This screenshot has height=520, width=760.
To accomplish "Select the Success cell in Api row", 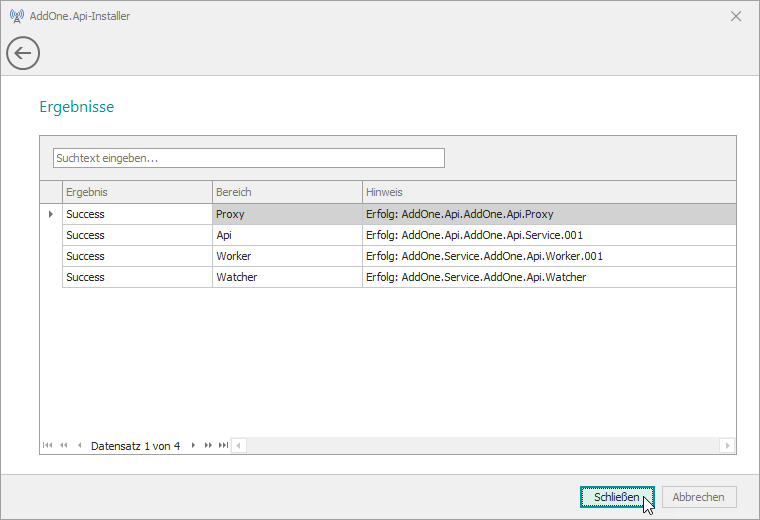I will coord(137,235).
